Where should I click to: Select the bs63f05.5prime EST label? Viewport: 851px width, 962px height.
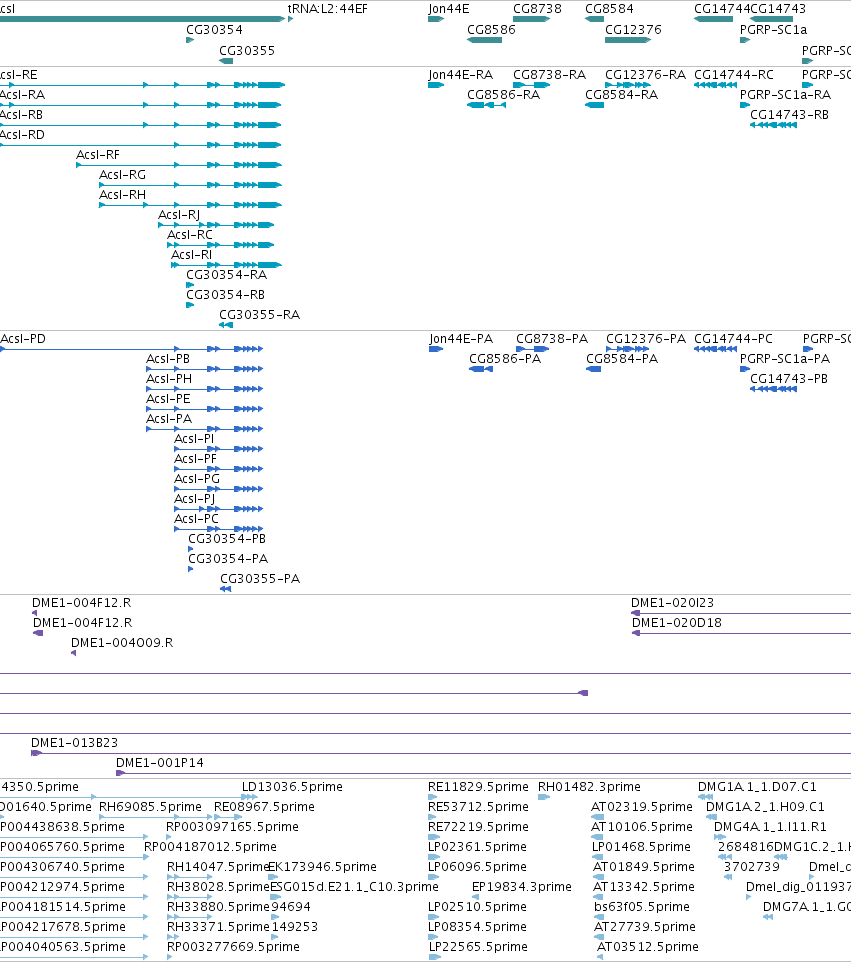pos(642,906)
